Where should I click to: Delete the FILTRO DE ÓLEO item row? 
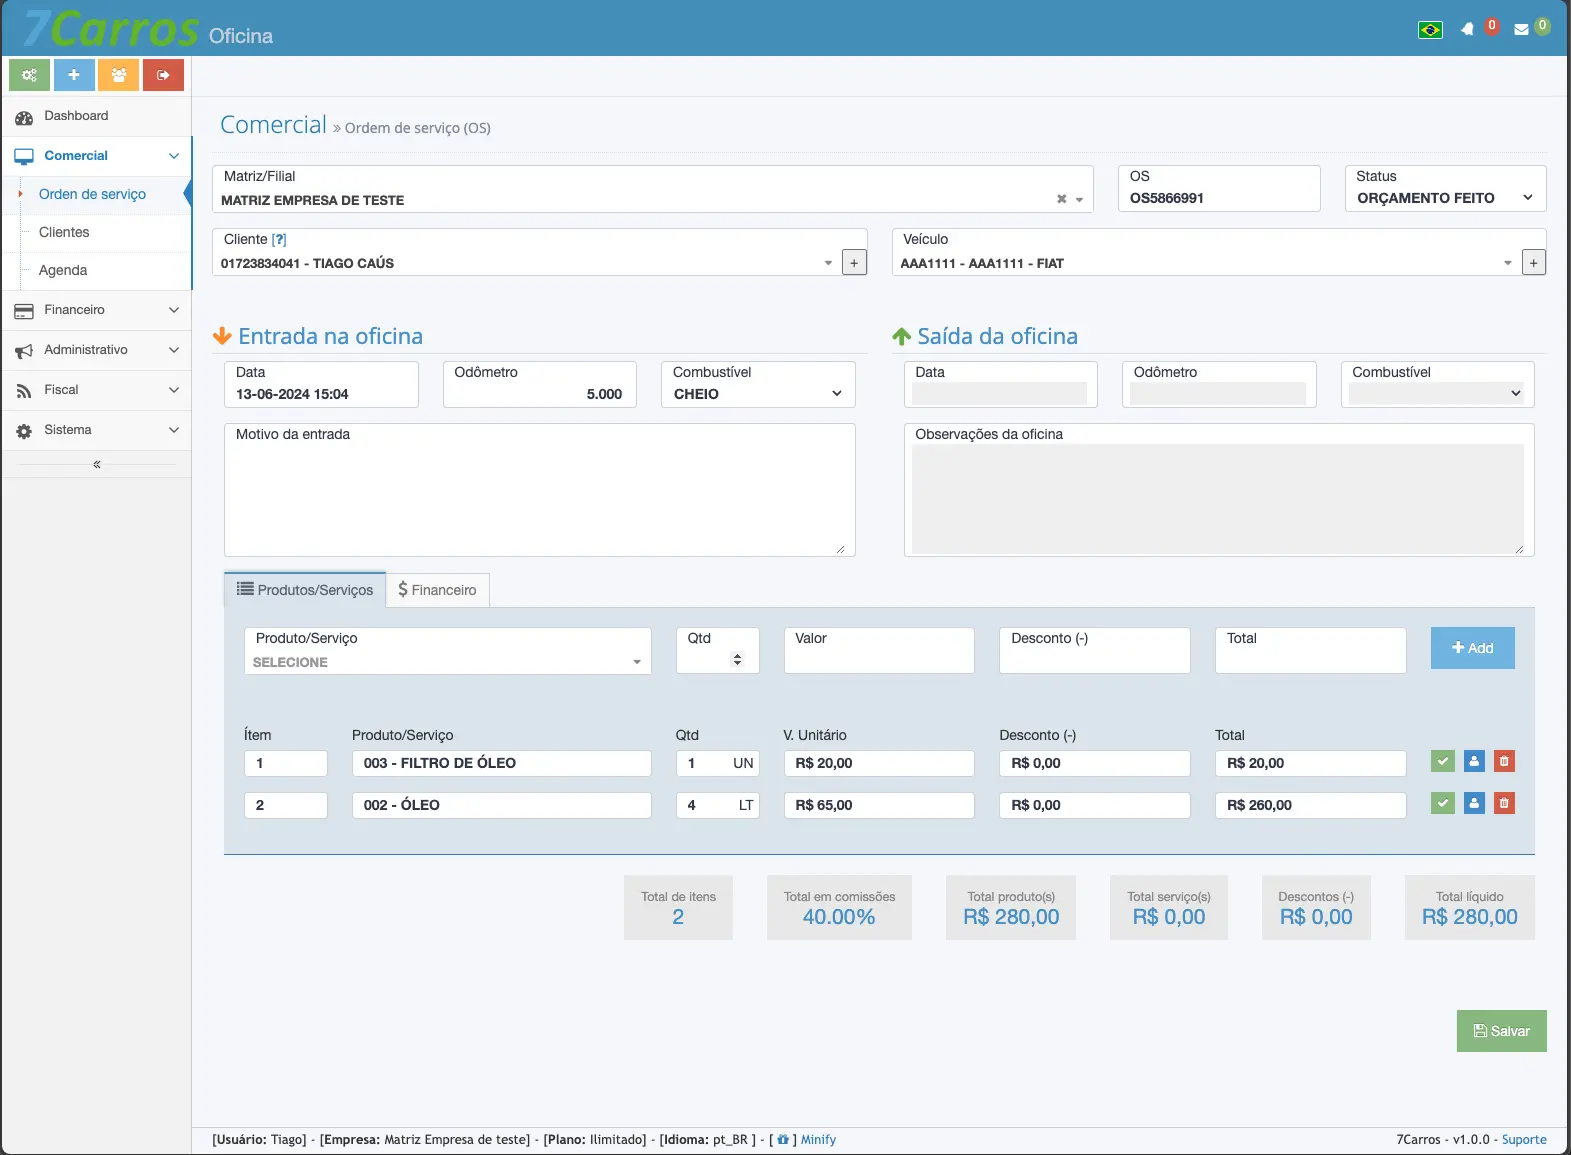1504,761
